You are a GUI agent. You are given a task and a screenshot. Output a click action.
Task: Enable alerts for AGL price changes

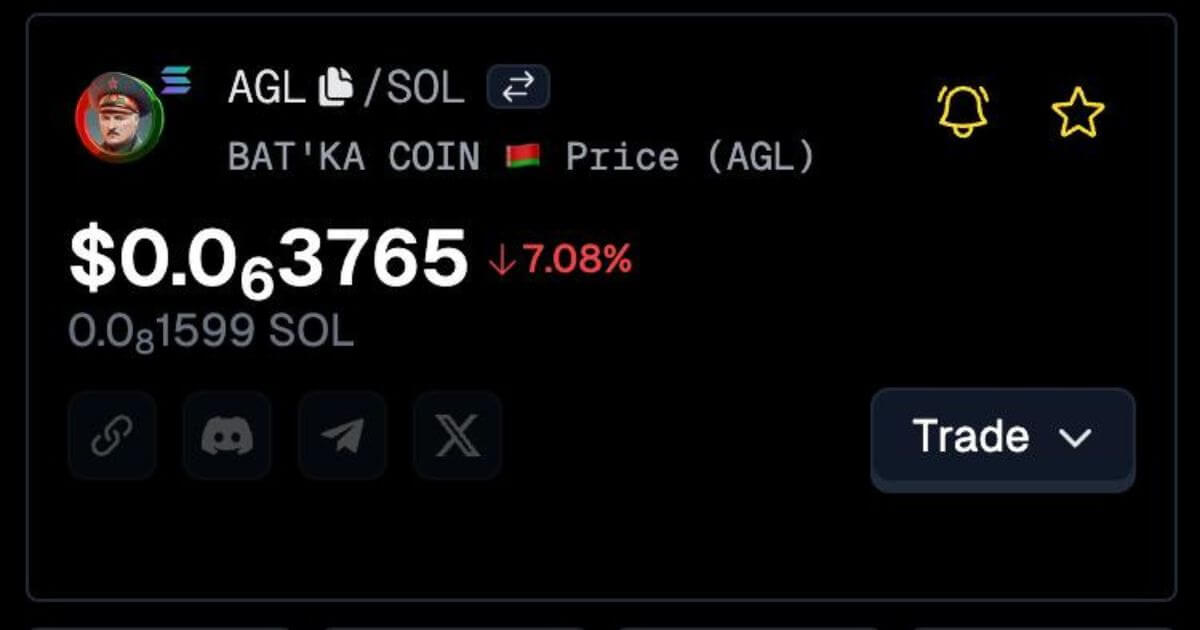pos(963,110)
